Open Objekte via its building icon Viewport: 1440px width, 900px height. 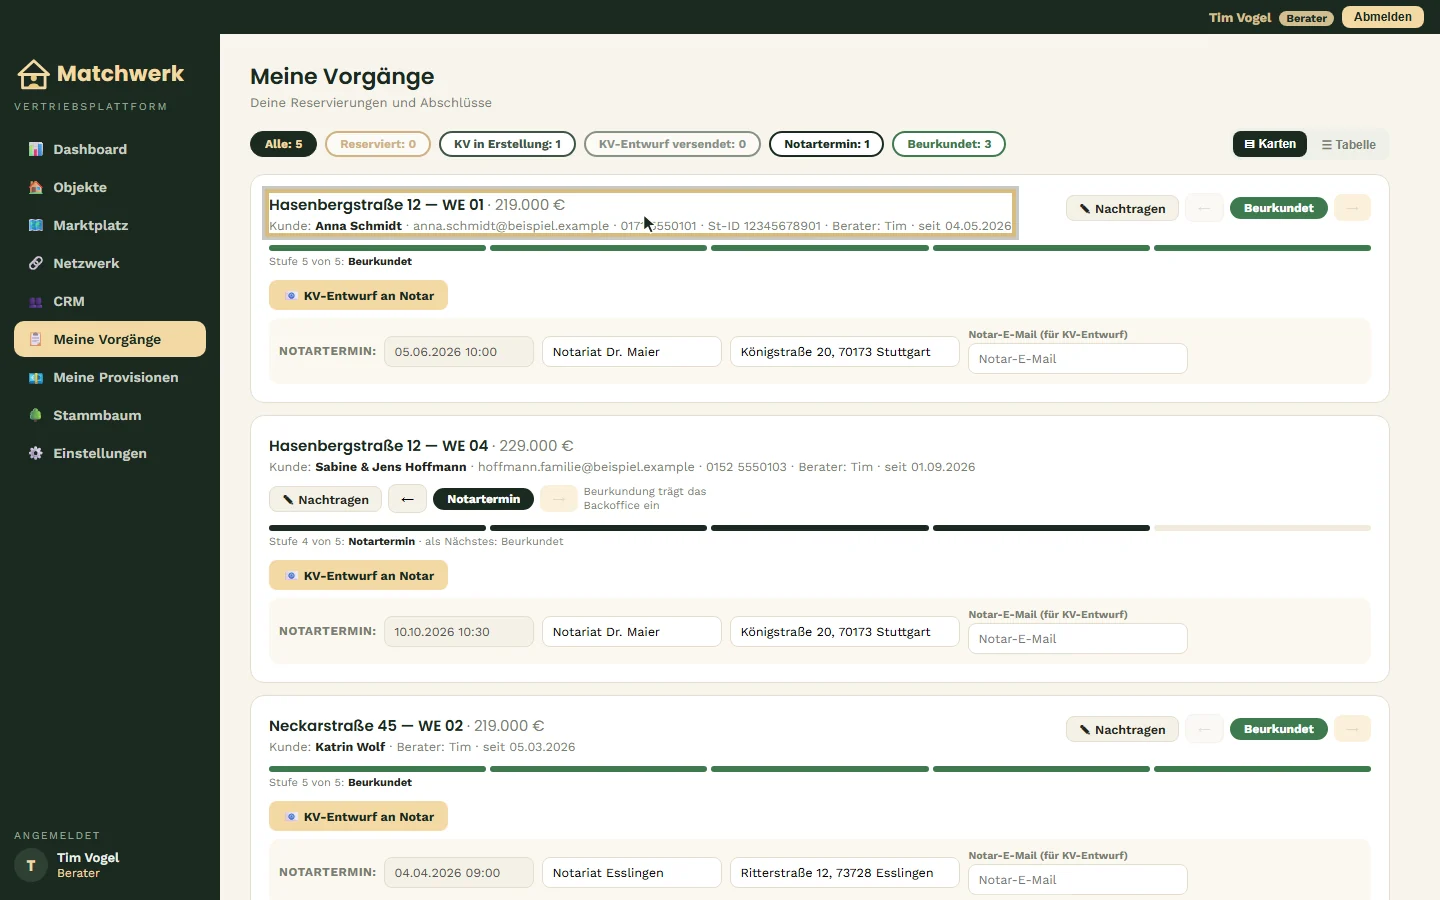(36, 187)
